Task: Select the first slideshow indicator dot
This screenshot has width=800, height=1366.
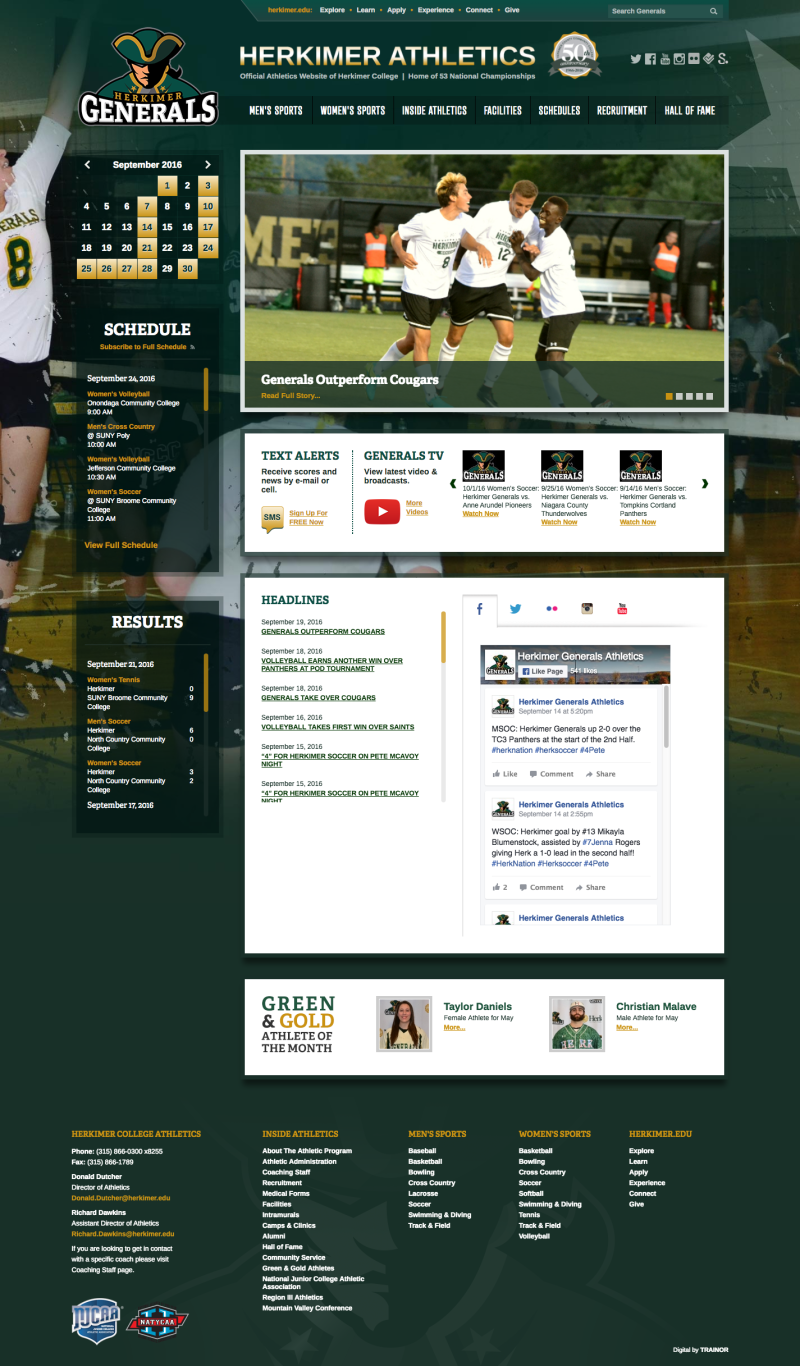Action: pyautogui.click(x=669, y=396)
